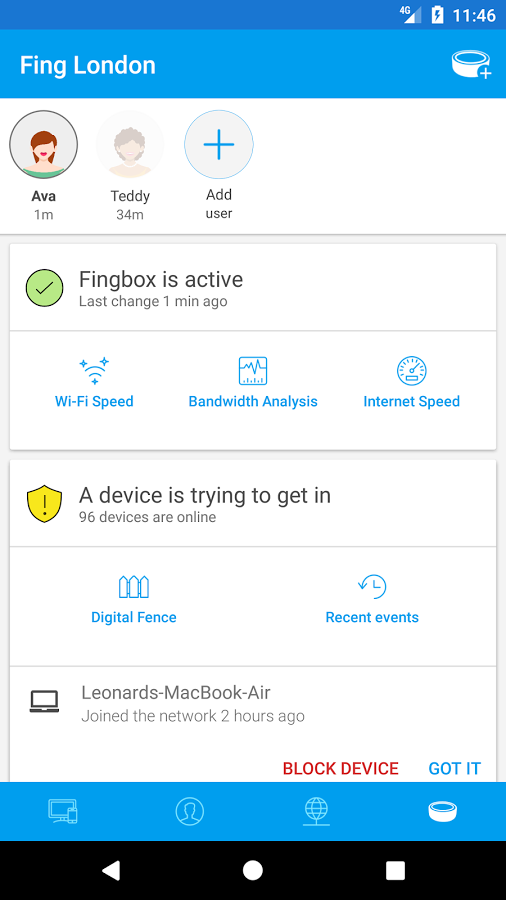Screen dimensions: 506x900
Task: Tap the Android back navigation button
Action: pos(111,870)
